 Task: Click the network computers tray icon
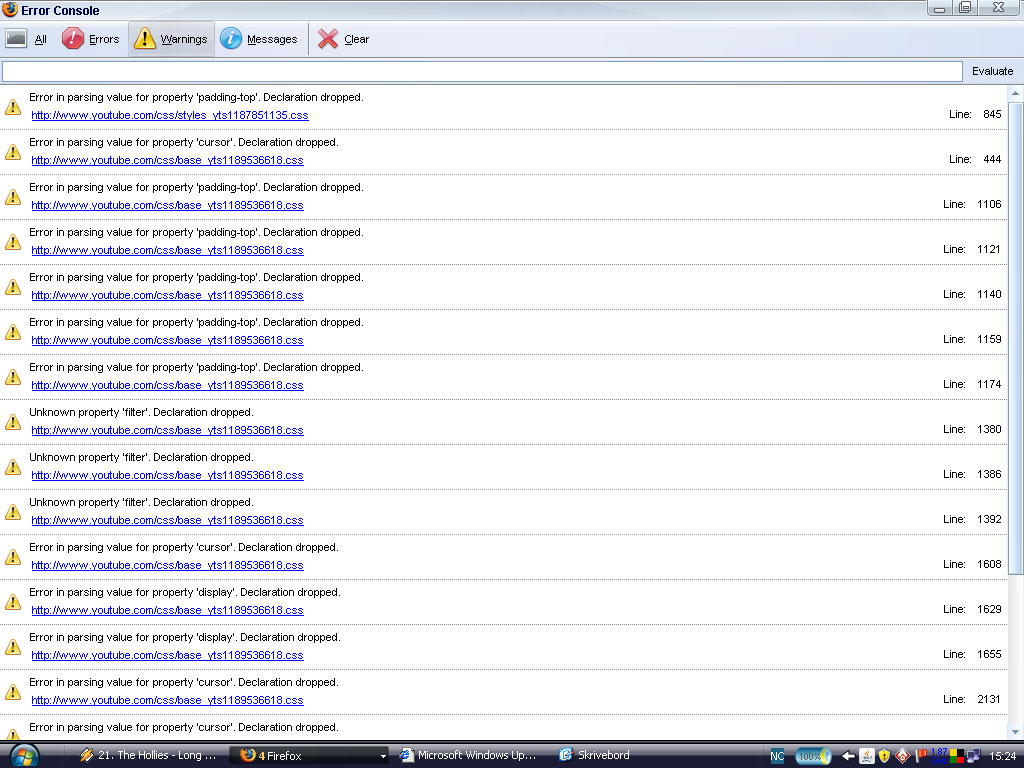coord(974,756)
